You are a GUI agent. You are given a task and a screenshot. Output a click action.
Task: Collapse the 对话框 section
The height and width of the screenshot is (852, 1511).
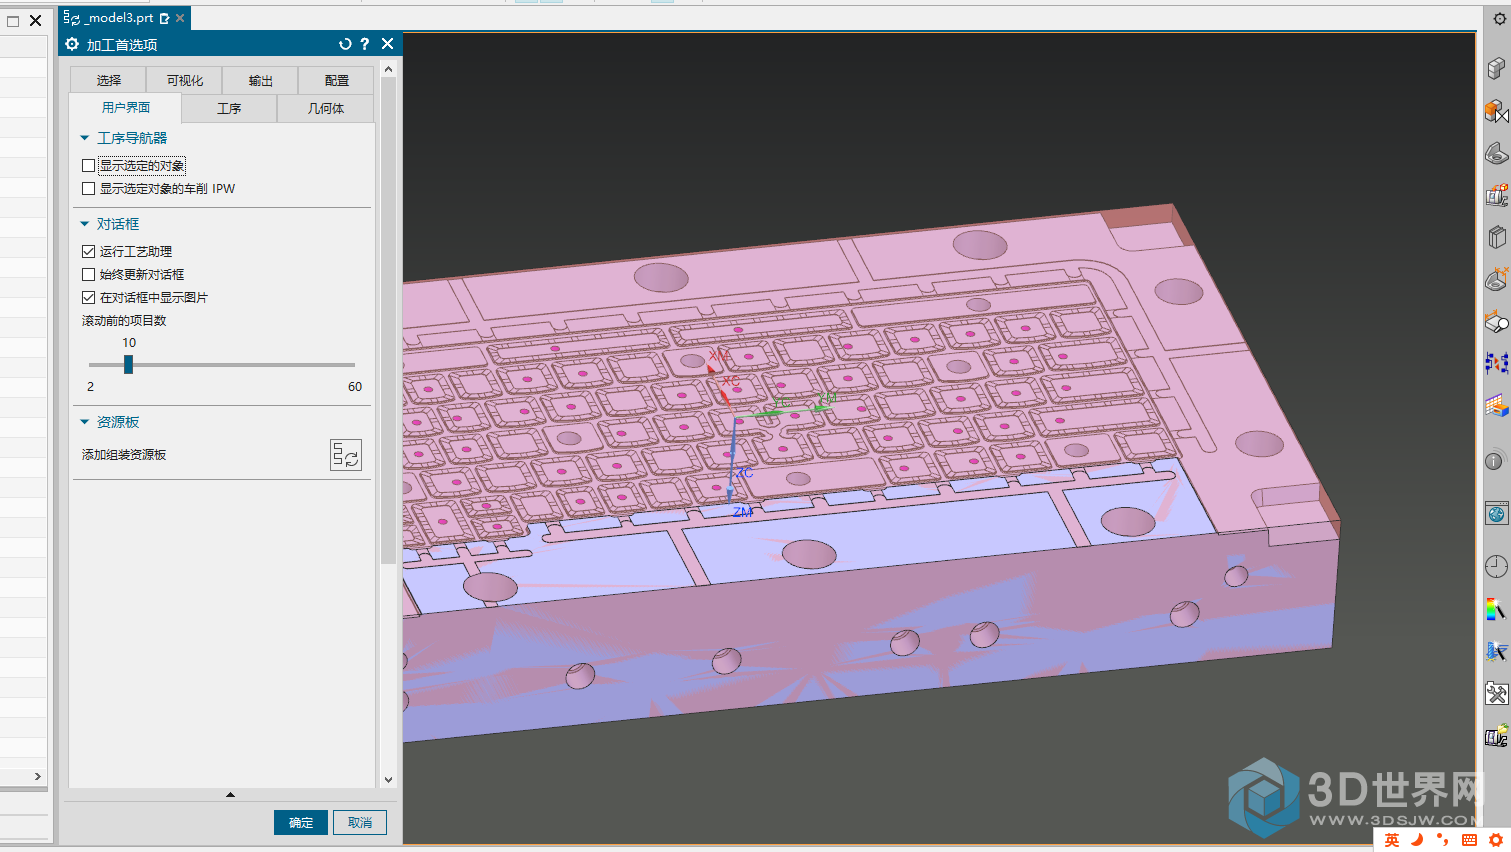tap(85, 224)
